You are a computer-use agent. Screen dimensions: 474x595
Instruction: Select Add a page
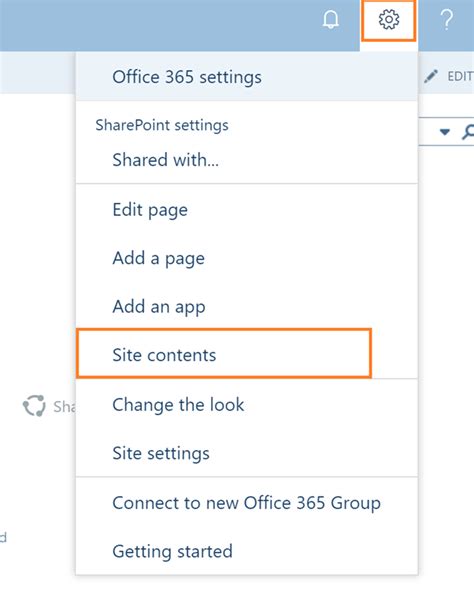click(247, 258)
